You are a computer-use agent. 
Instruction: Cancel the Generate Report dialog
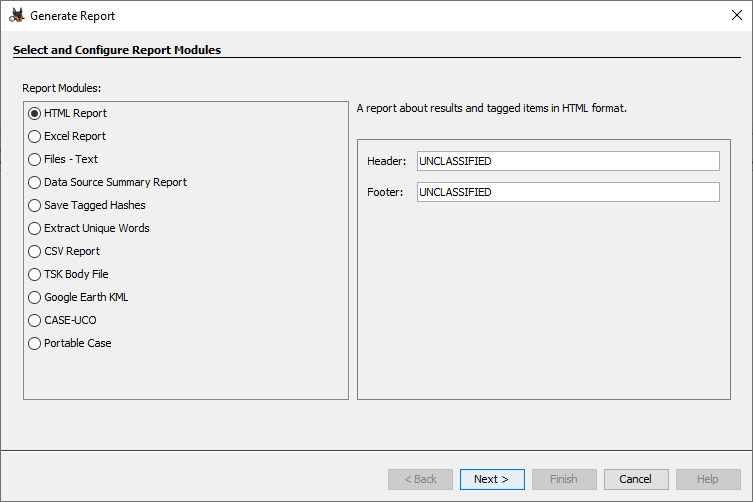[x=635, y=479]
